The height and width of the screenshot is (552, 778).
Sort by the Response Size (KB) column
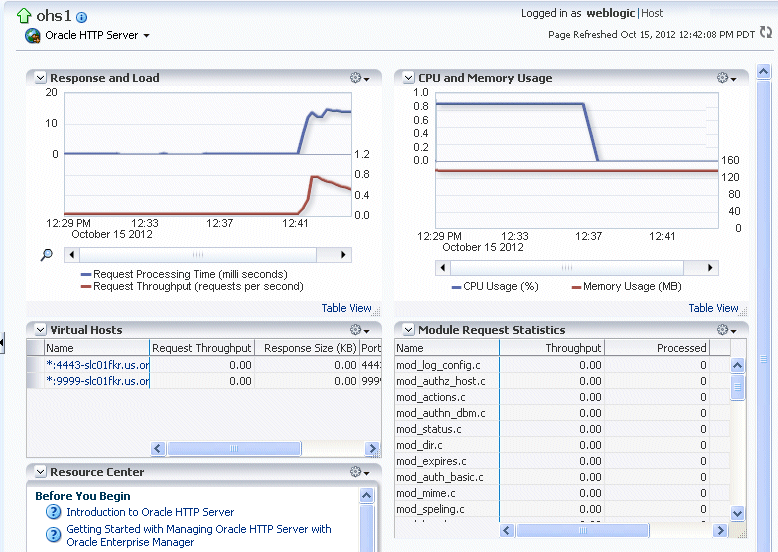[307, 348]
